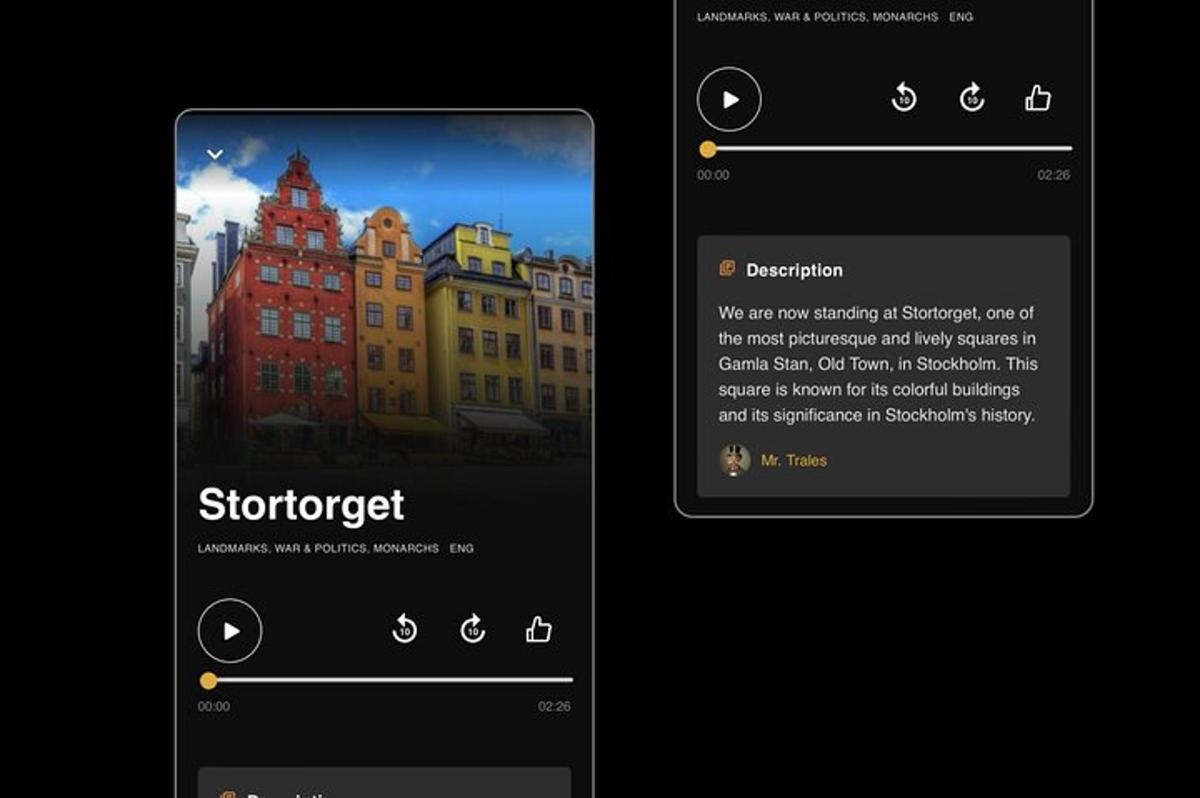The height and width of the screenshot is (798, 1200).
Task: Click the category tags line on right phone
Action: [x=817, y=17]
